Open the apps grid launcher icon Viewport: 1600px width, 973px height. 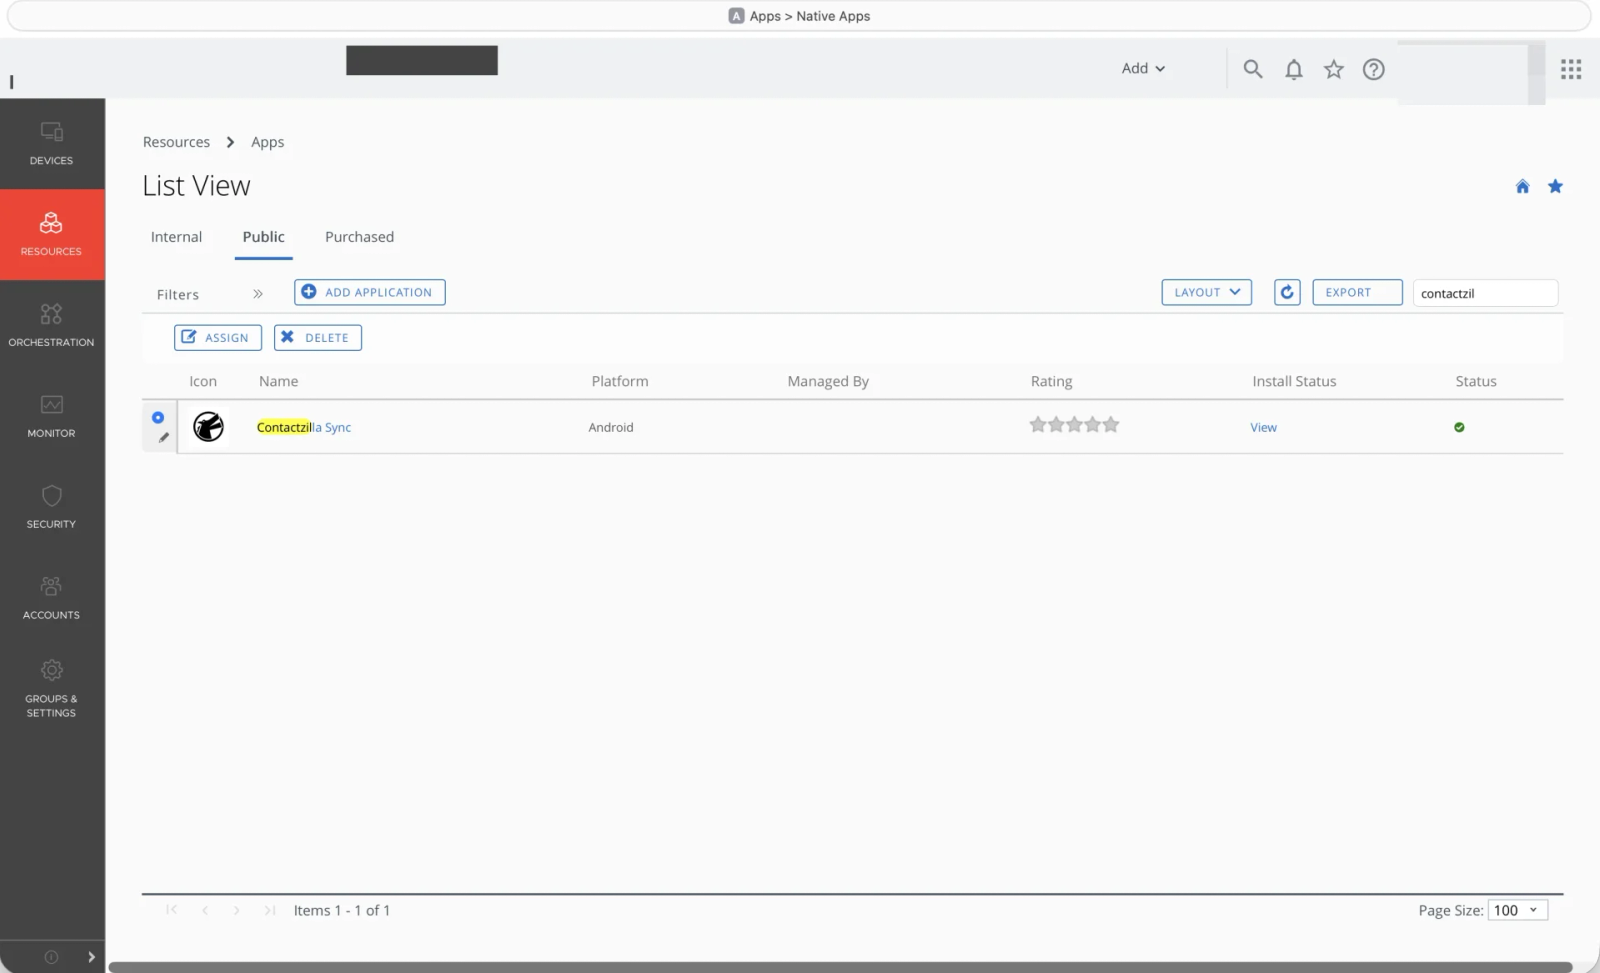coord(1571,69)
